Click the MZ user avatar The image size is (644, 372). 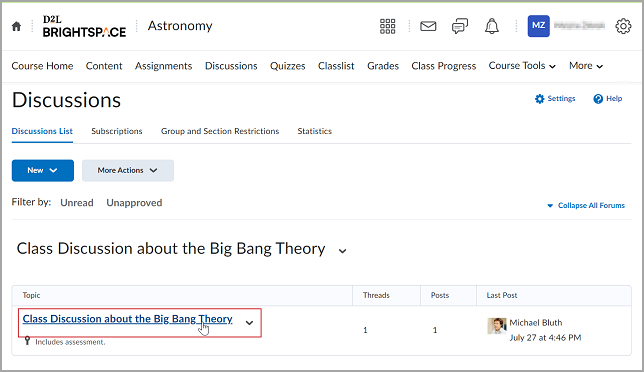pos(538,26)
